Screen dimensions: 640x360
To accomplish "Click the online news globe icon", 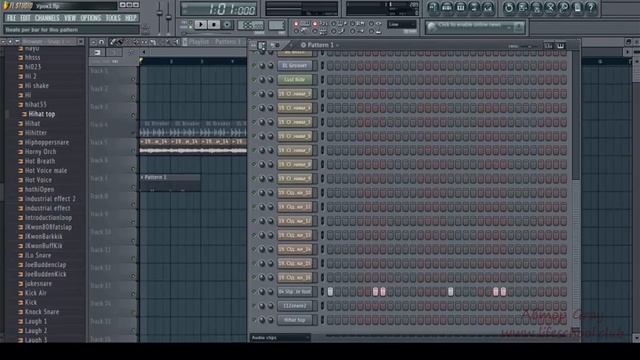I will pyautogui.click(x=431, y=27).
